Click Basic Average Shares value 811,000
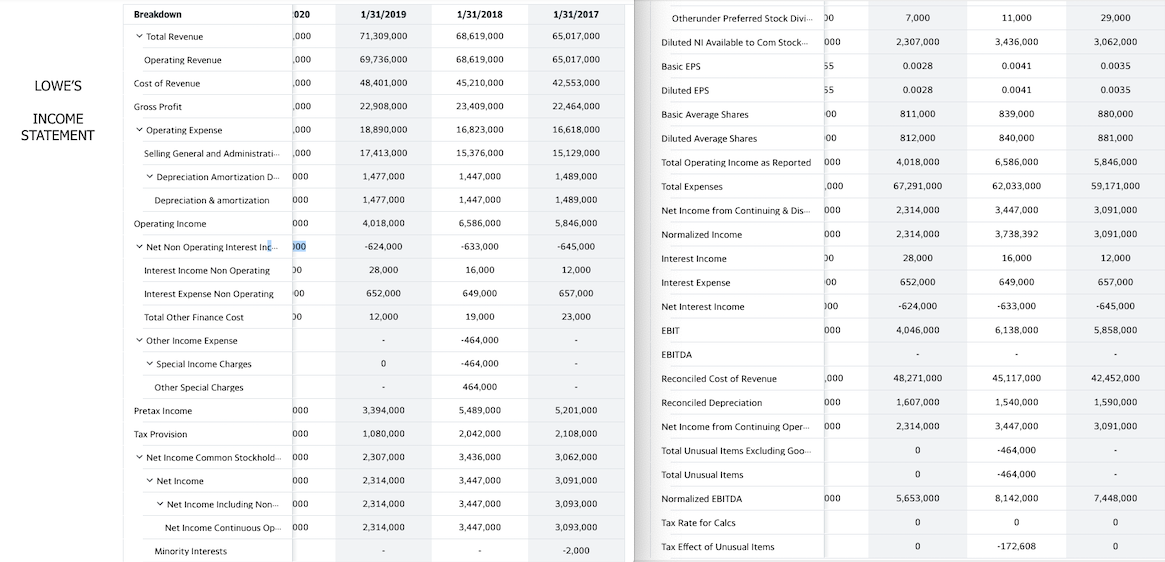Image resolution: width=1165 pixels, height=562 pixels. pyautogui.click(x=918, y=115)
